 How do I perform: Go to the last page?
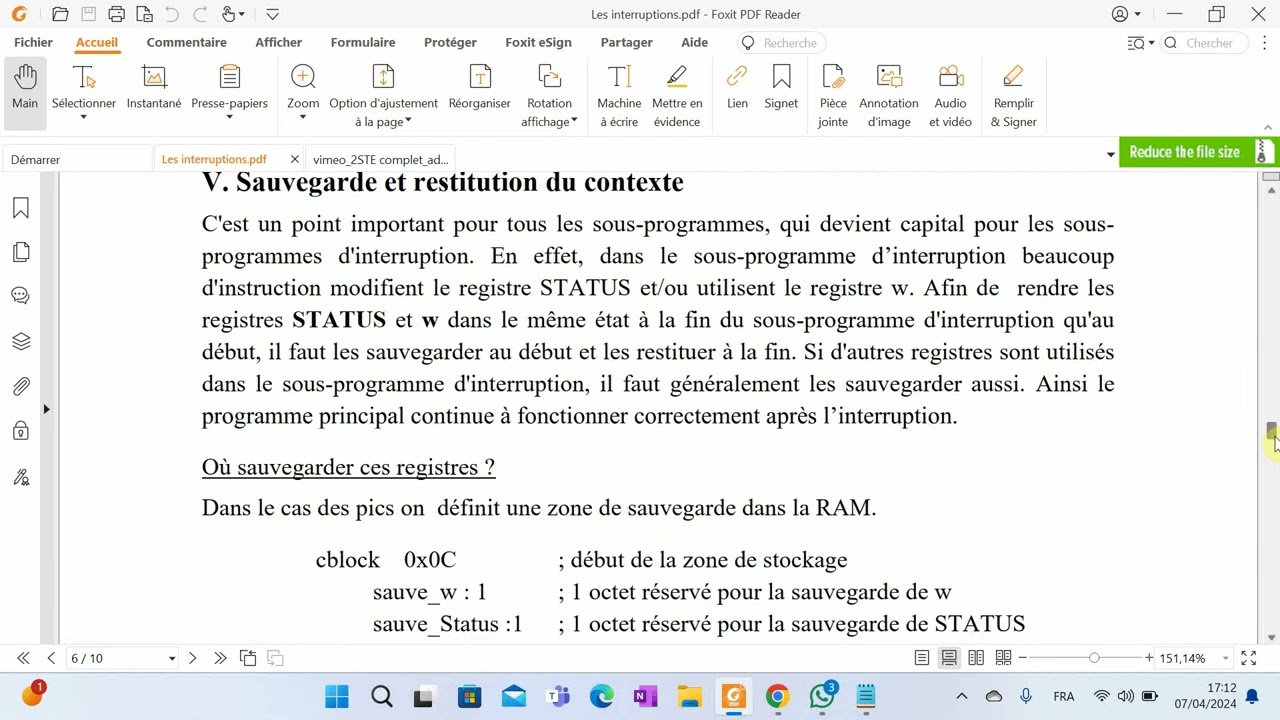220,658
